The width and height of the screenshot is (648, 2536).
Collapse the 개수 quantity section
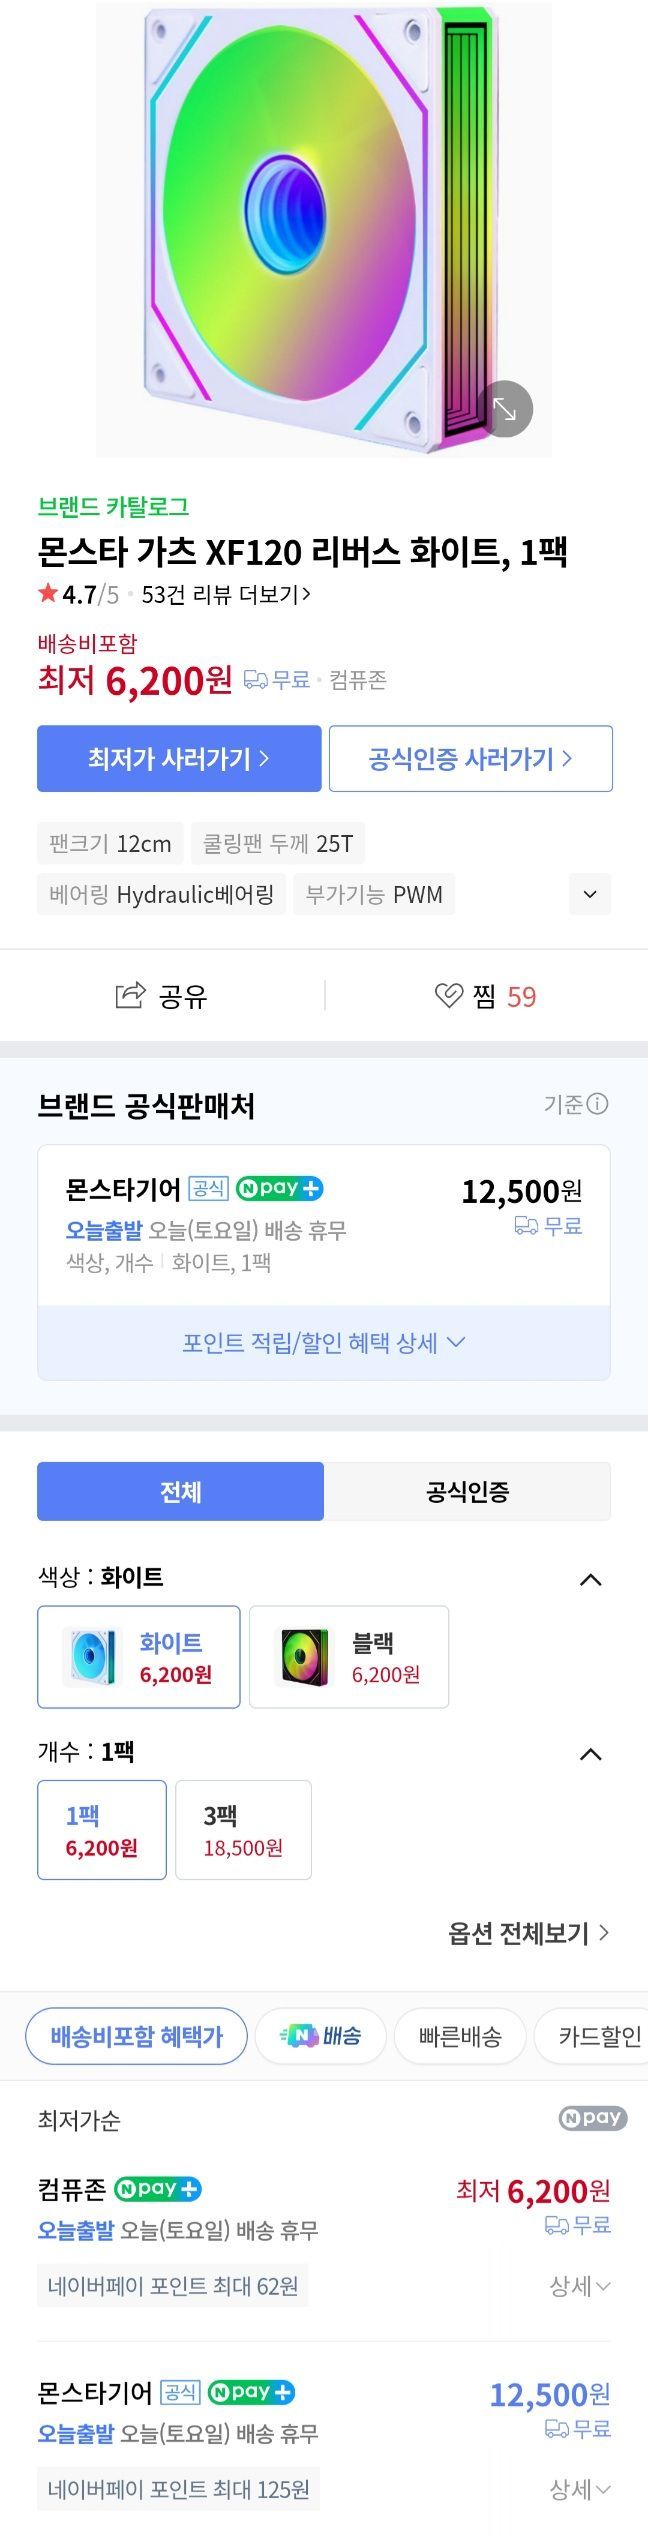click(x=591, y=1754)
